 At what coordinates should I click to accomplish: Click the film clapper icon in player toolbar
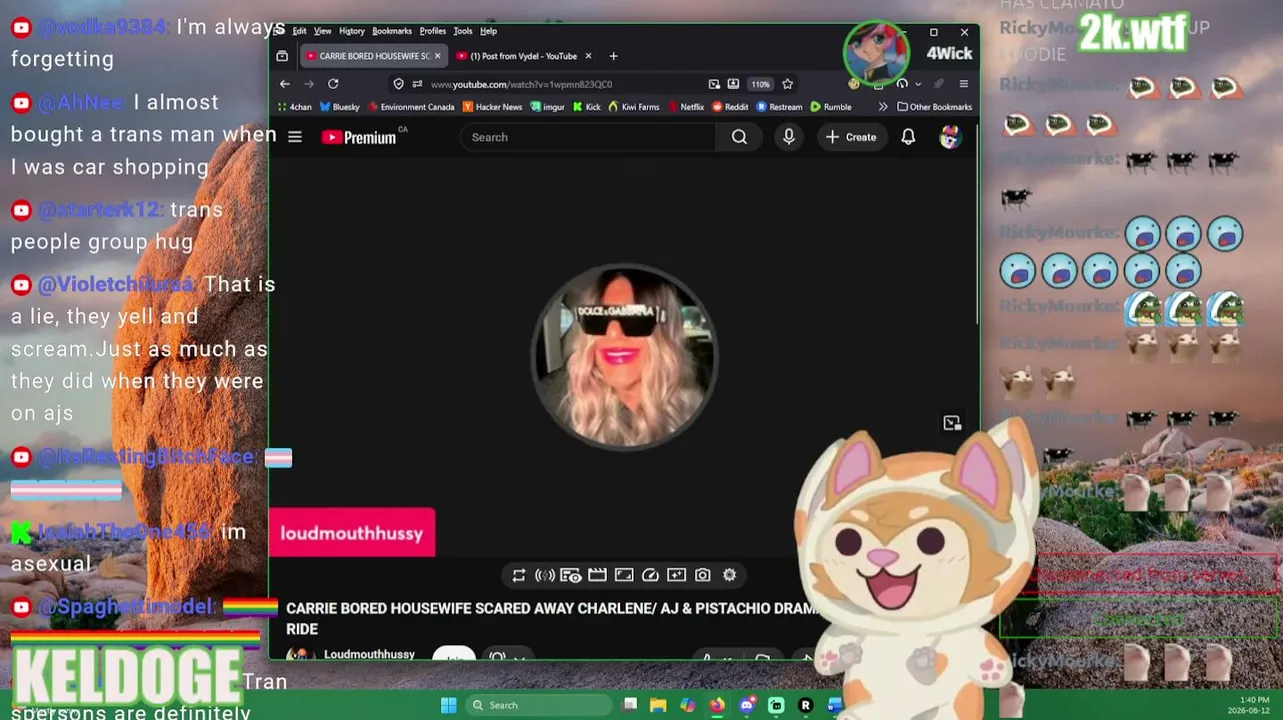[597, 575]
